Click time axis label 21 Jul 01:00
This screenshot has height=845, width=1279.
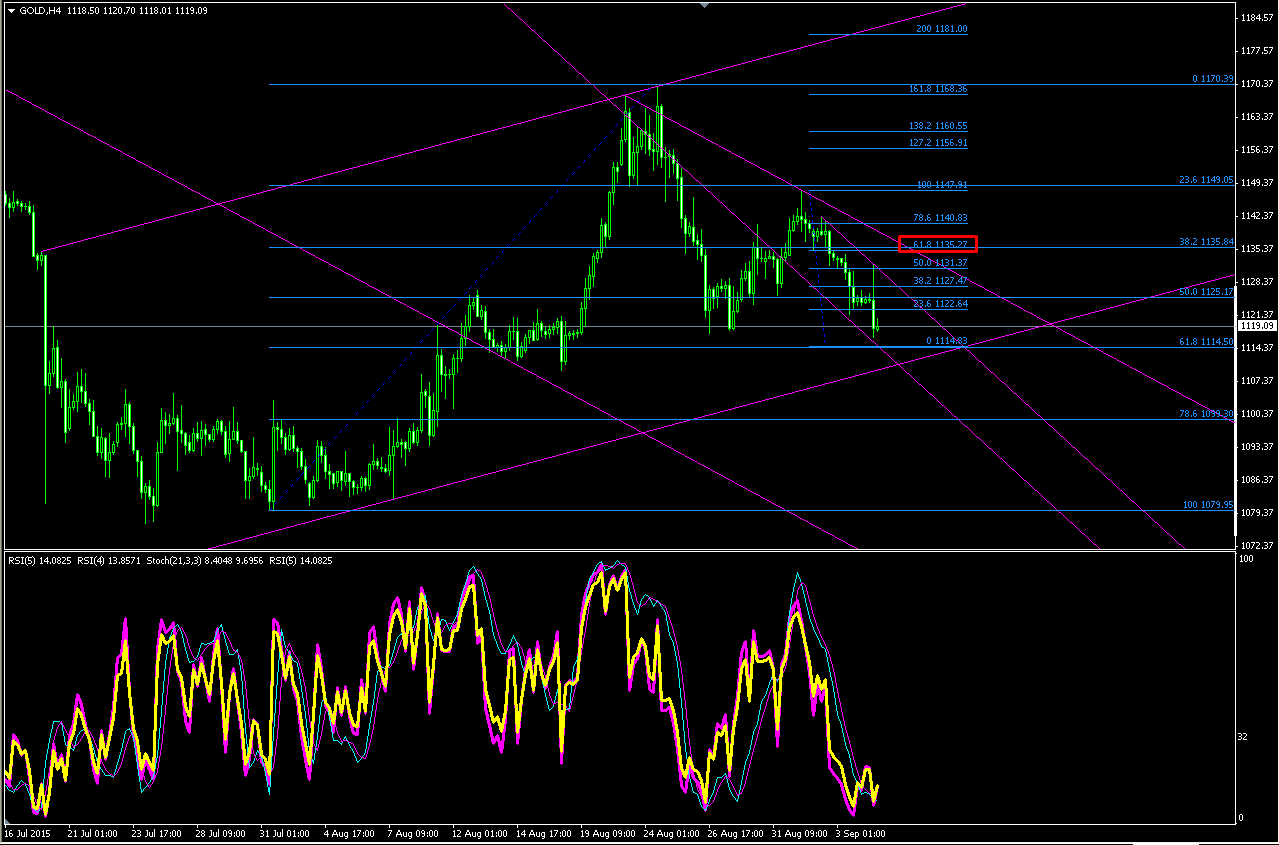coord(92,832)
